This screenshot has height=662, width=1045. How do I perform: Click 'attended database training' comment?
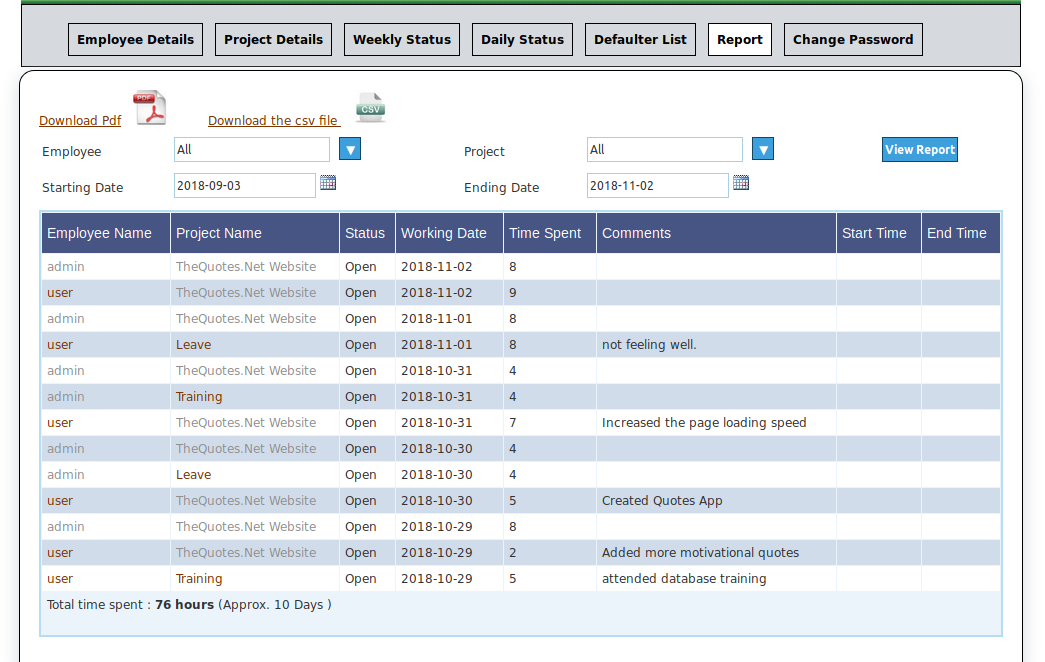coord(684,579)
